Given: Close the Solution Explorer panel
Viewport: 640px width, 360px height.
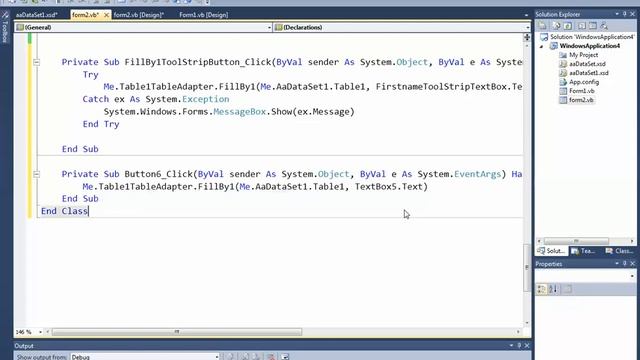Looking at the screenshot, I should click(x=633, y=14).
